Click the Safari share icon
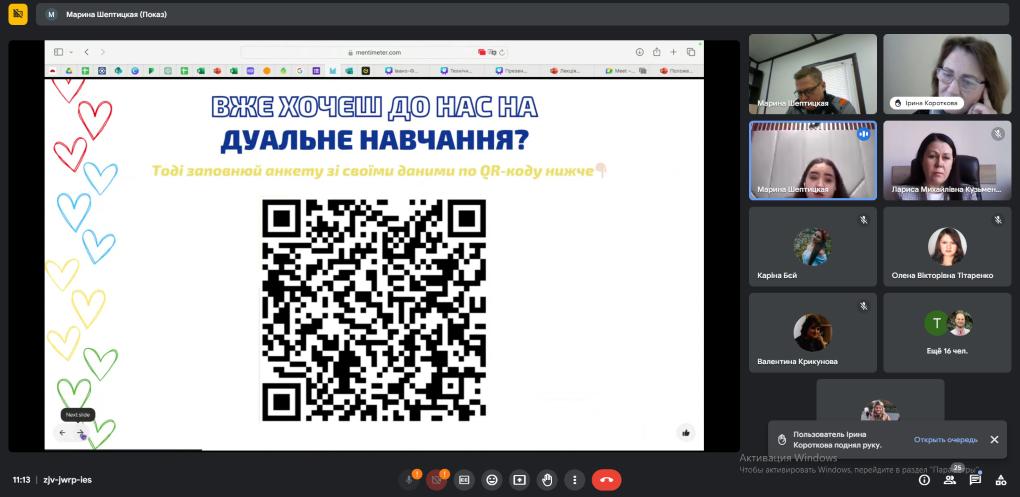1020x497 pixels. pos(656,52)
